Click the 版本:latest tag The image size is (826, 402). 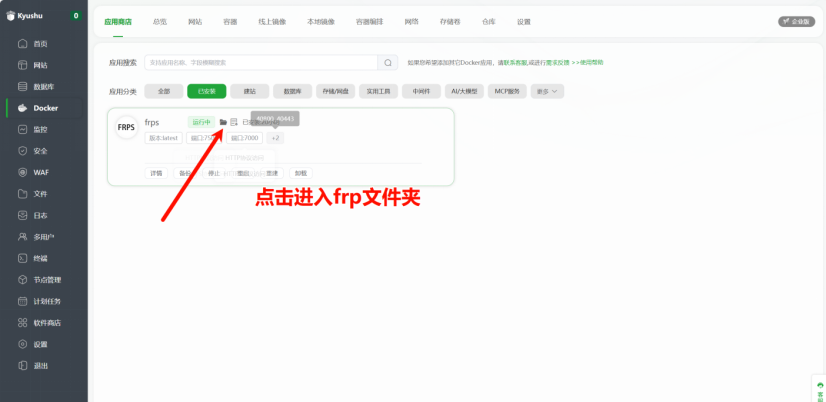pyautogui.click(x=164, y=138)
